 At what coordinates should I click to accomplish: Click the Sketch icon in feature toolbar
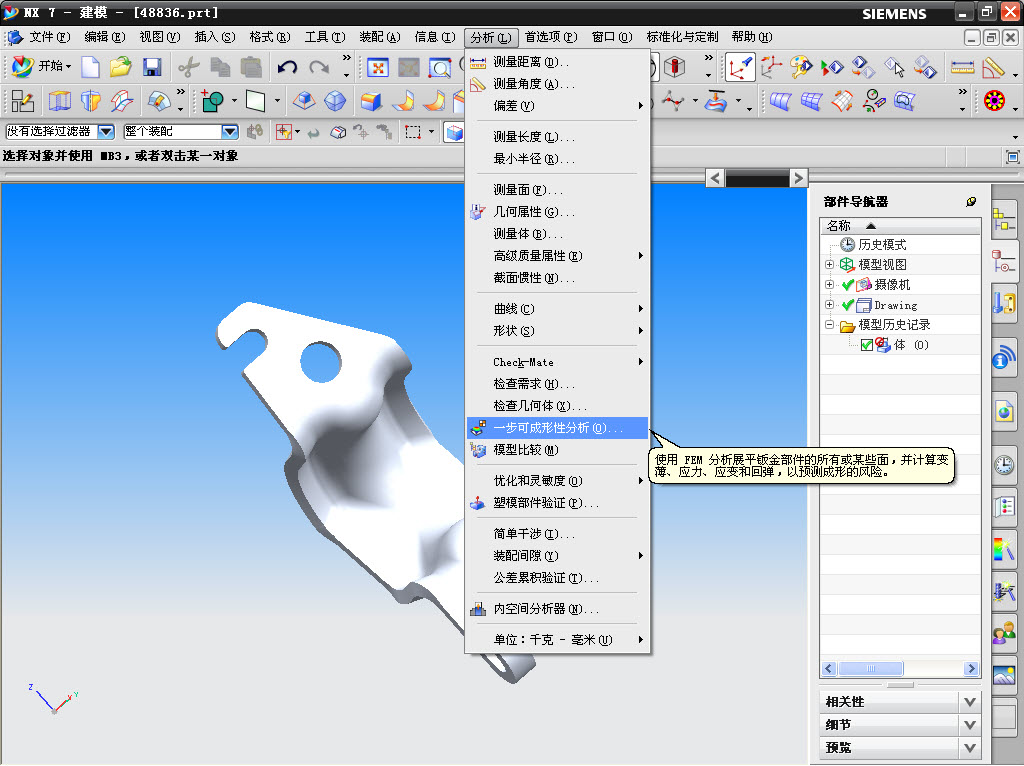point(22,101)
